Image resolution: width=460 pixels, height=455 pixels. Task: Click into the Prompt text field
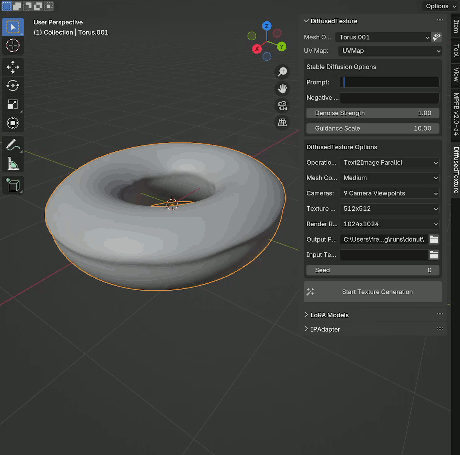coord(390,82)
